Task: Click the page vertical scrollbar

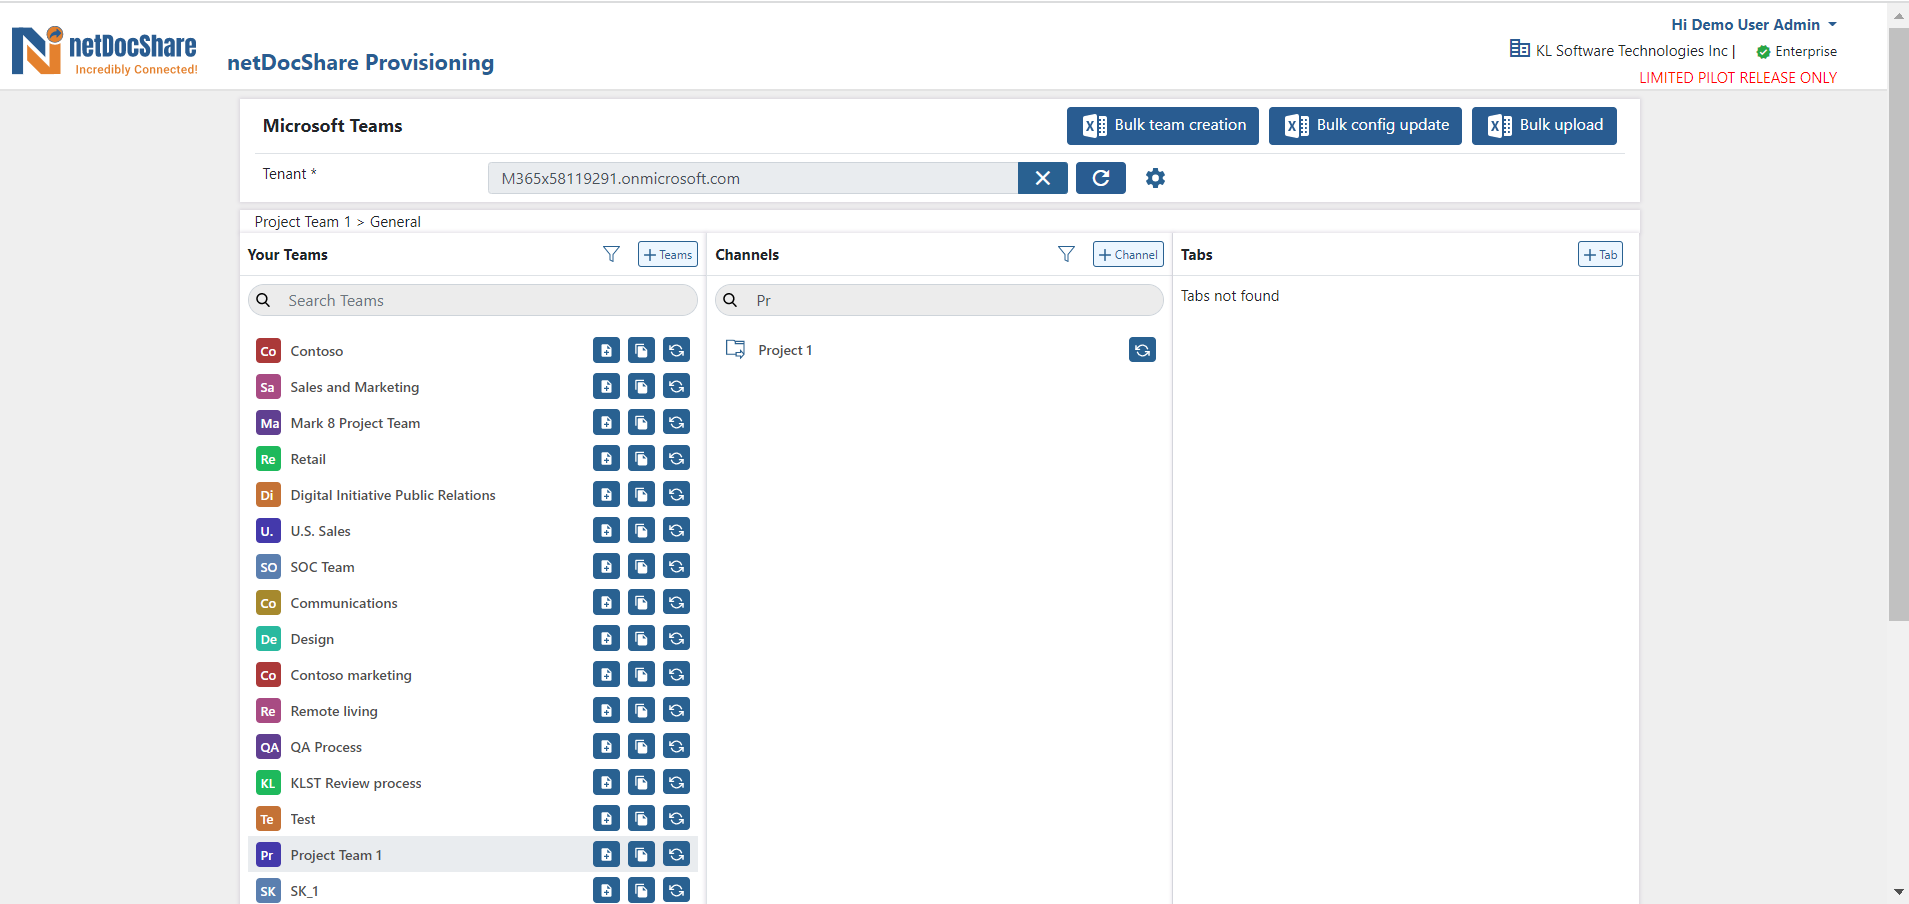Action: (x=1898, y=325)
